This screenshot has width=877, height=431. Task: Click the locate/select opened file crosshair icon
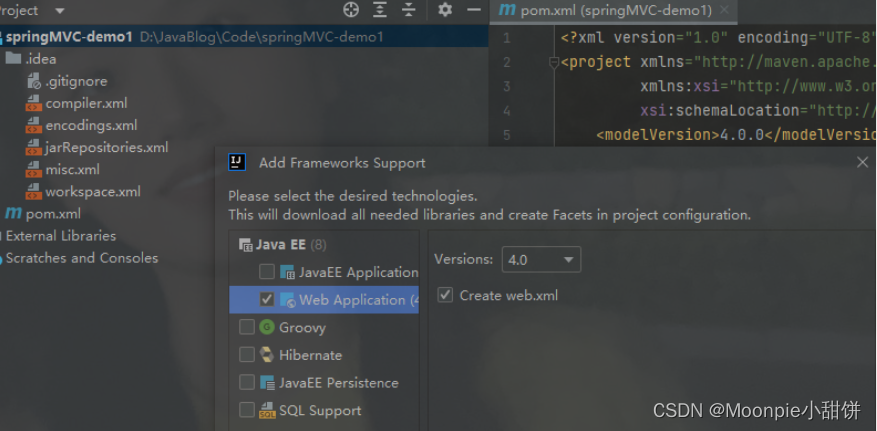pyautogui.click(x=351, y=10)
